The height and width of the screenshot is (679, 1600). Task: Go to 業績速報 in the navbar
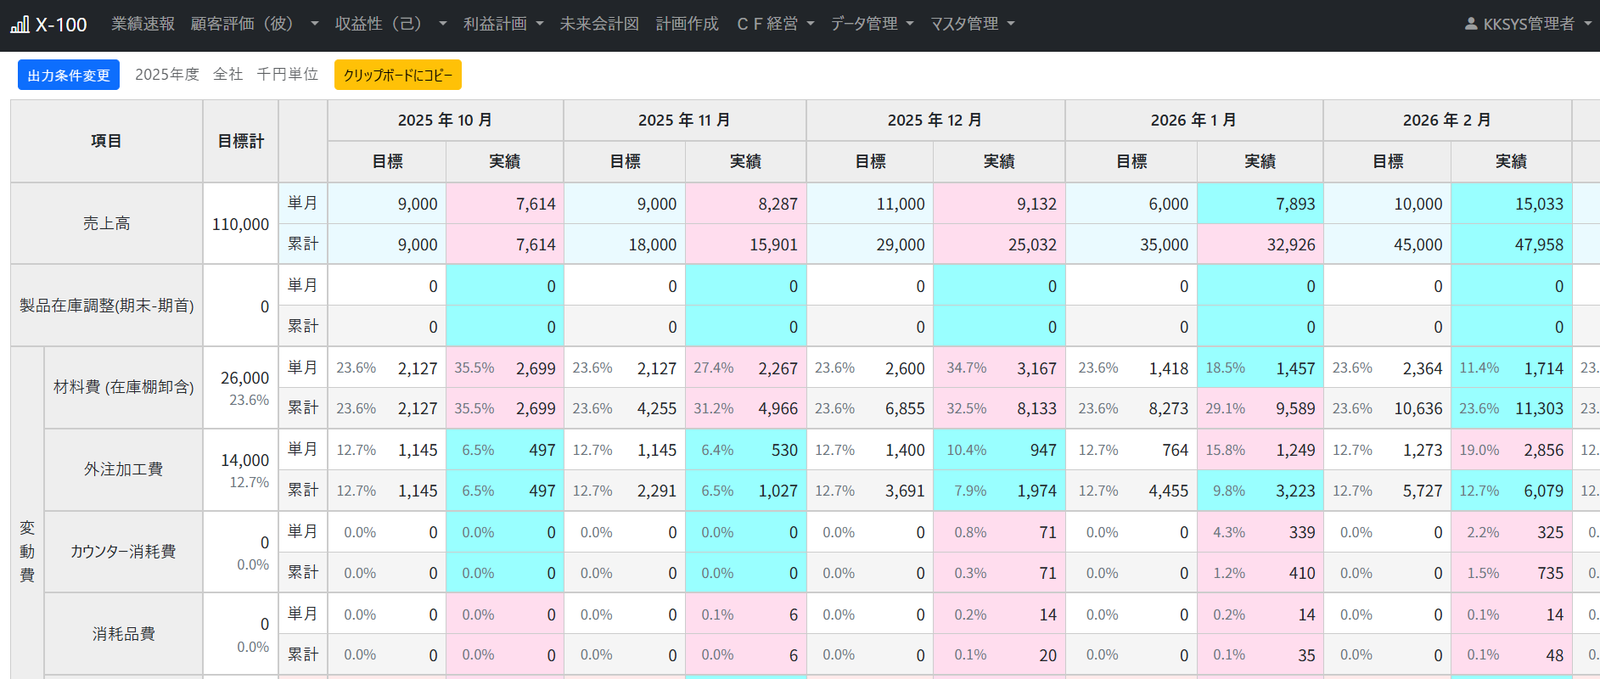[143, 24]
